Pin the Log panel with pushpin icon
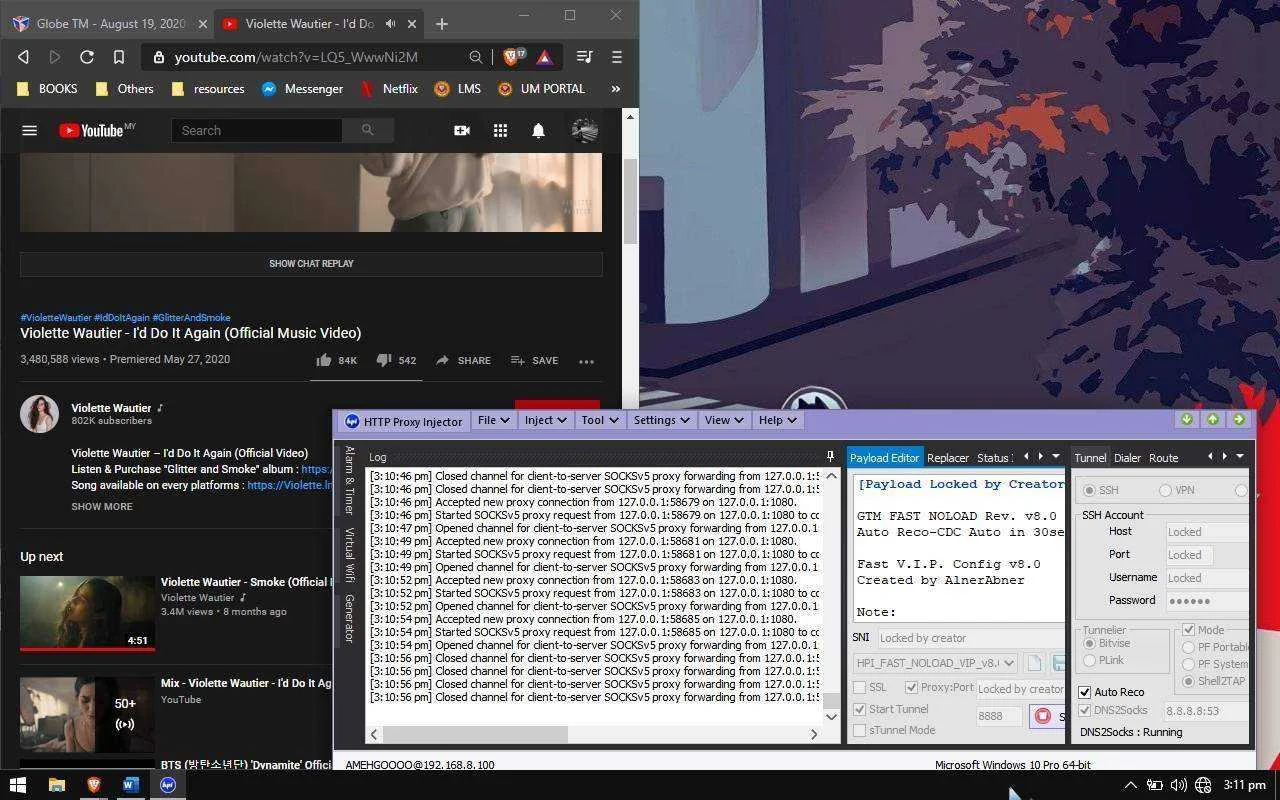 pos(830,456)
